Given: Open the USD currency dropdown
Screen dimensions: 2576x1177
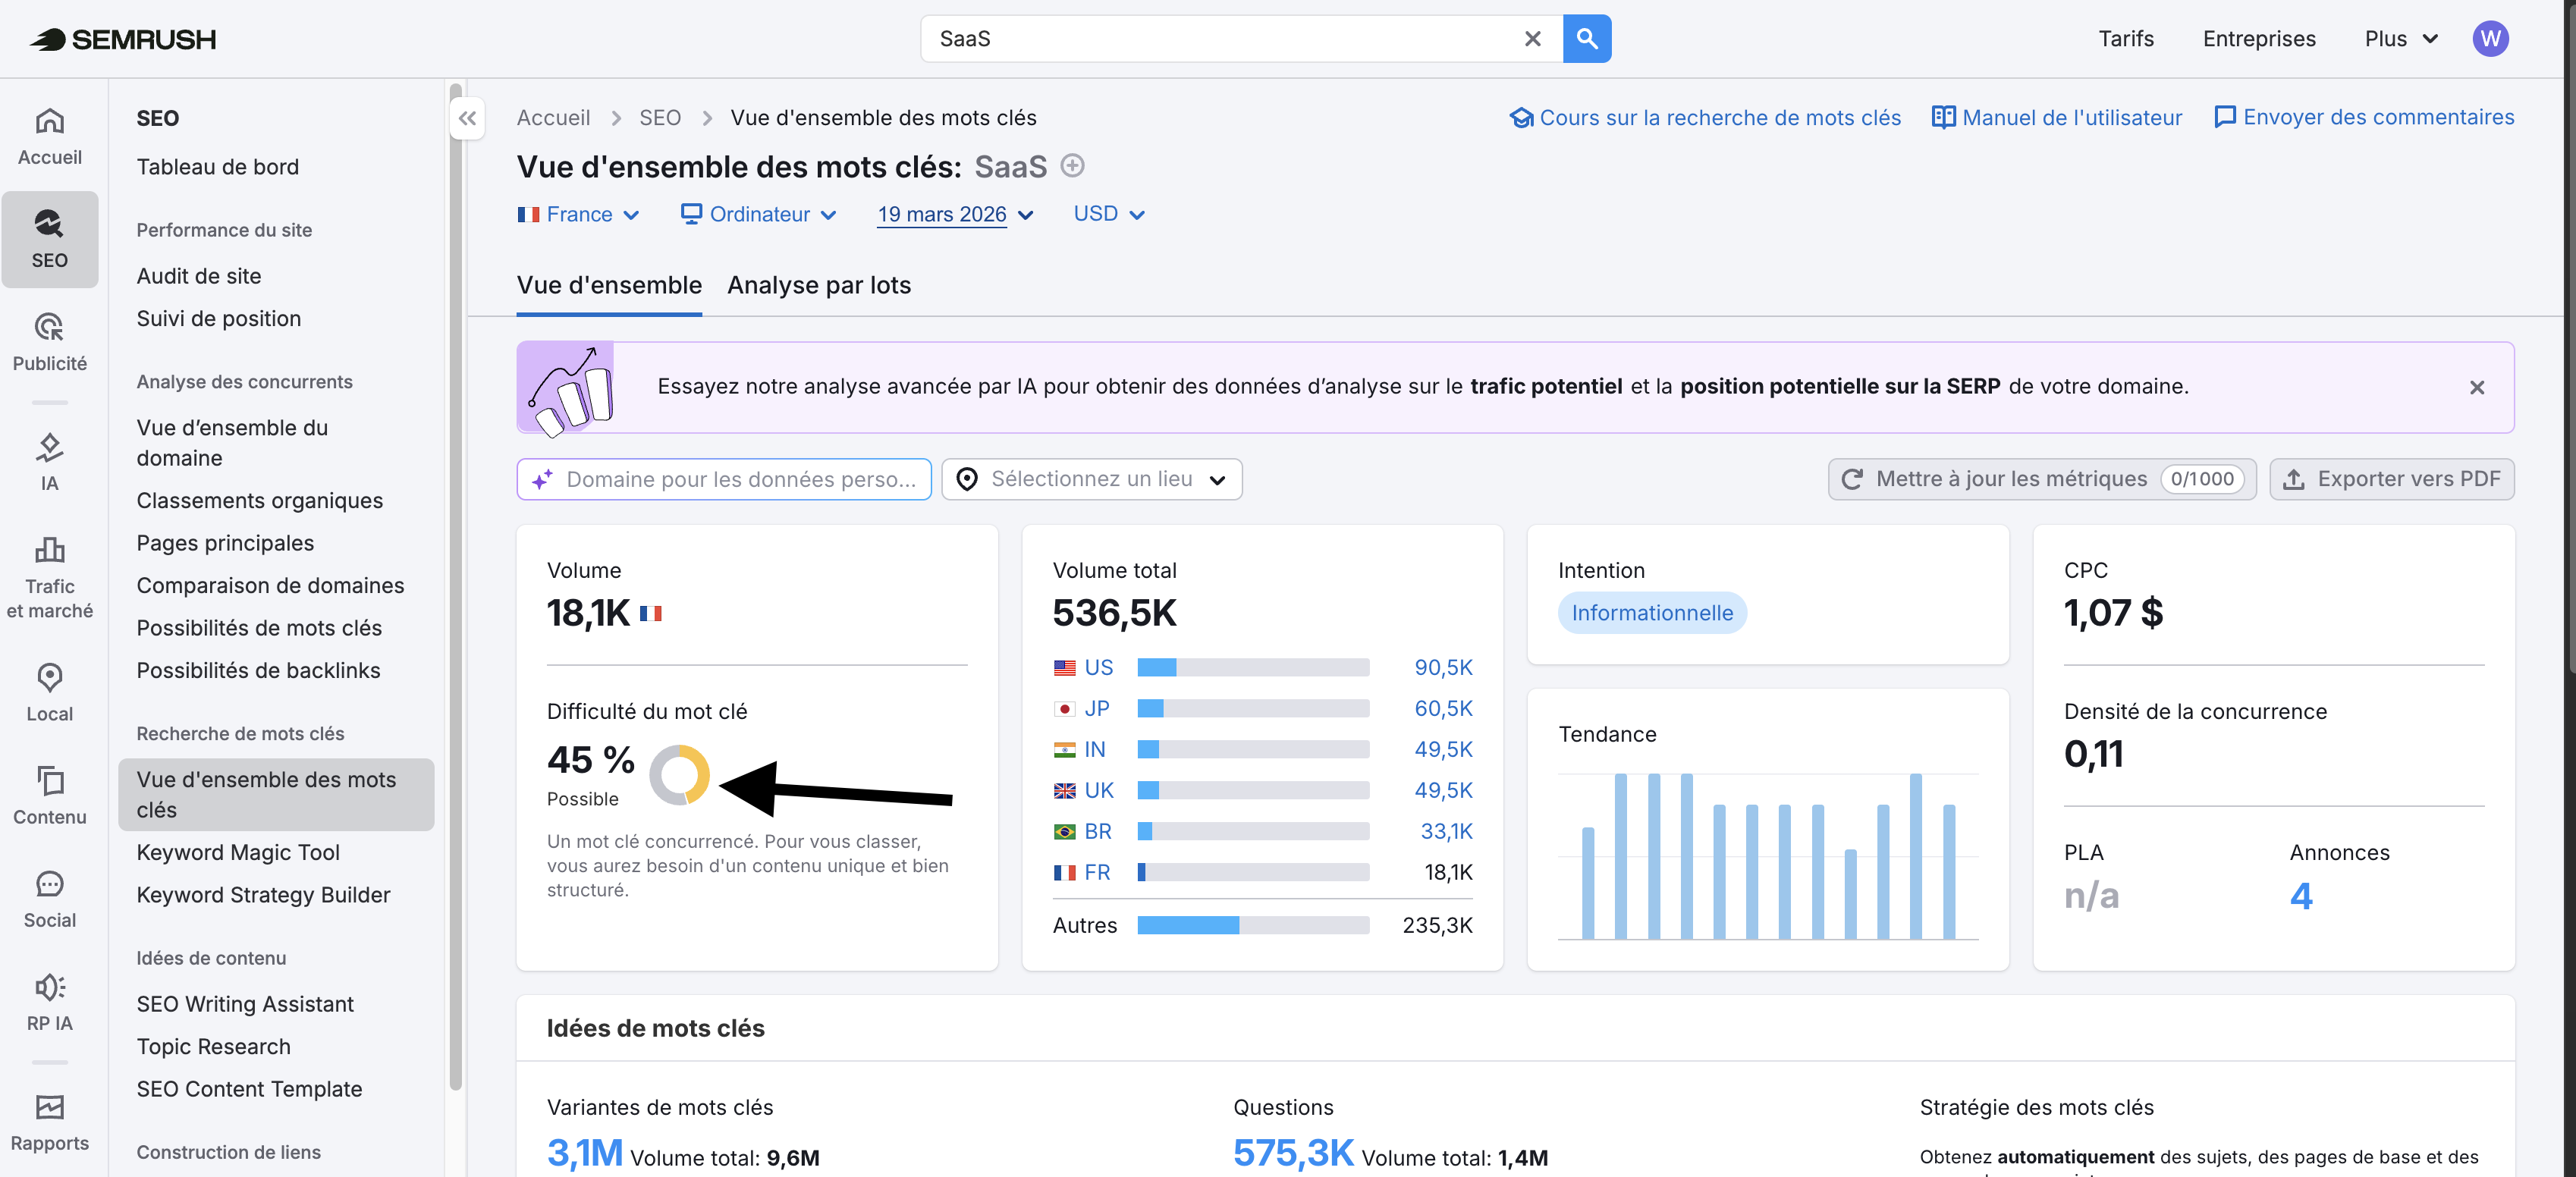Looking at the screenshot, I should pyautogui.click(x=1108, y=214).
